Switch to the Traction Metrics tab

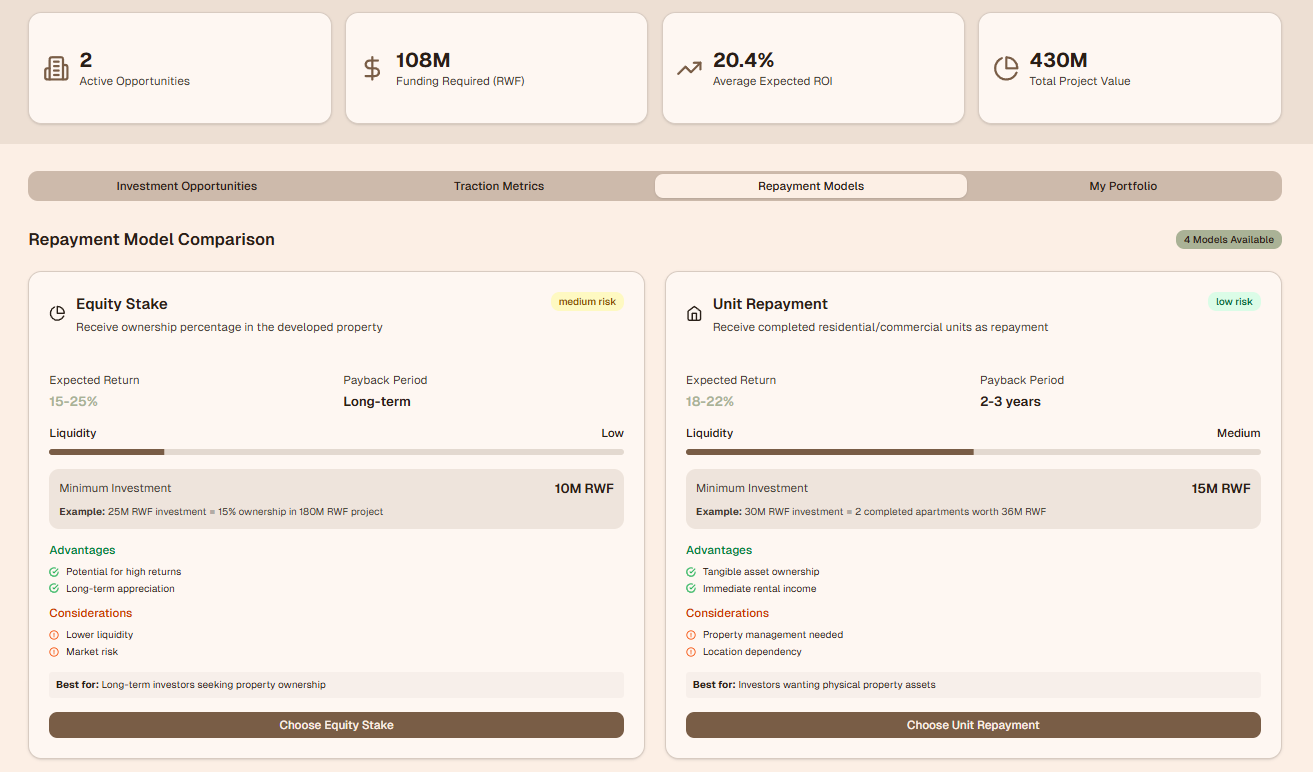pyautogui.click(x=499, y=186)
